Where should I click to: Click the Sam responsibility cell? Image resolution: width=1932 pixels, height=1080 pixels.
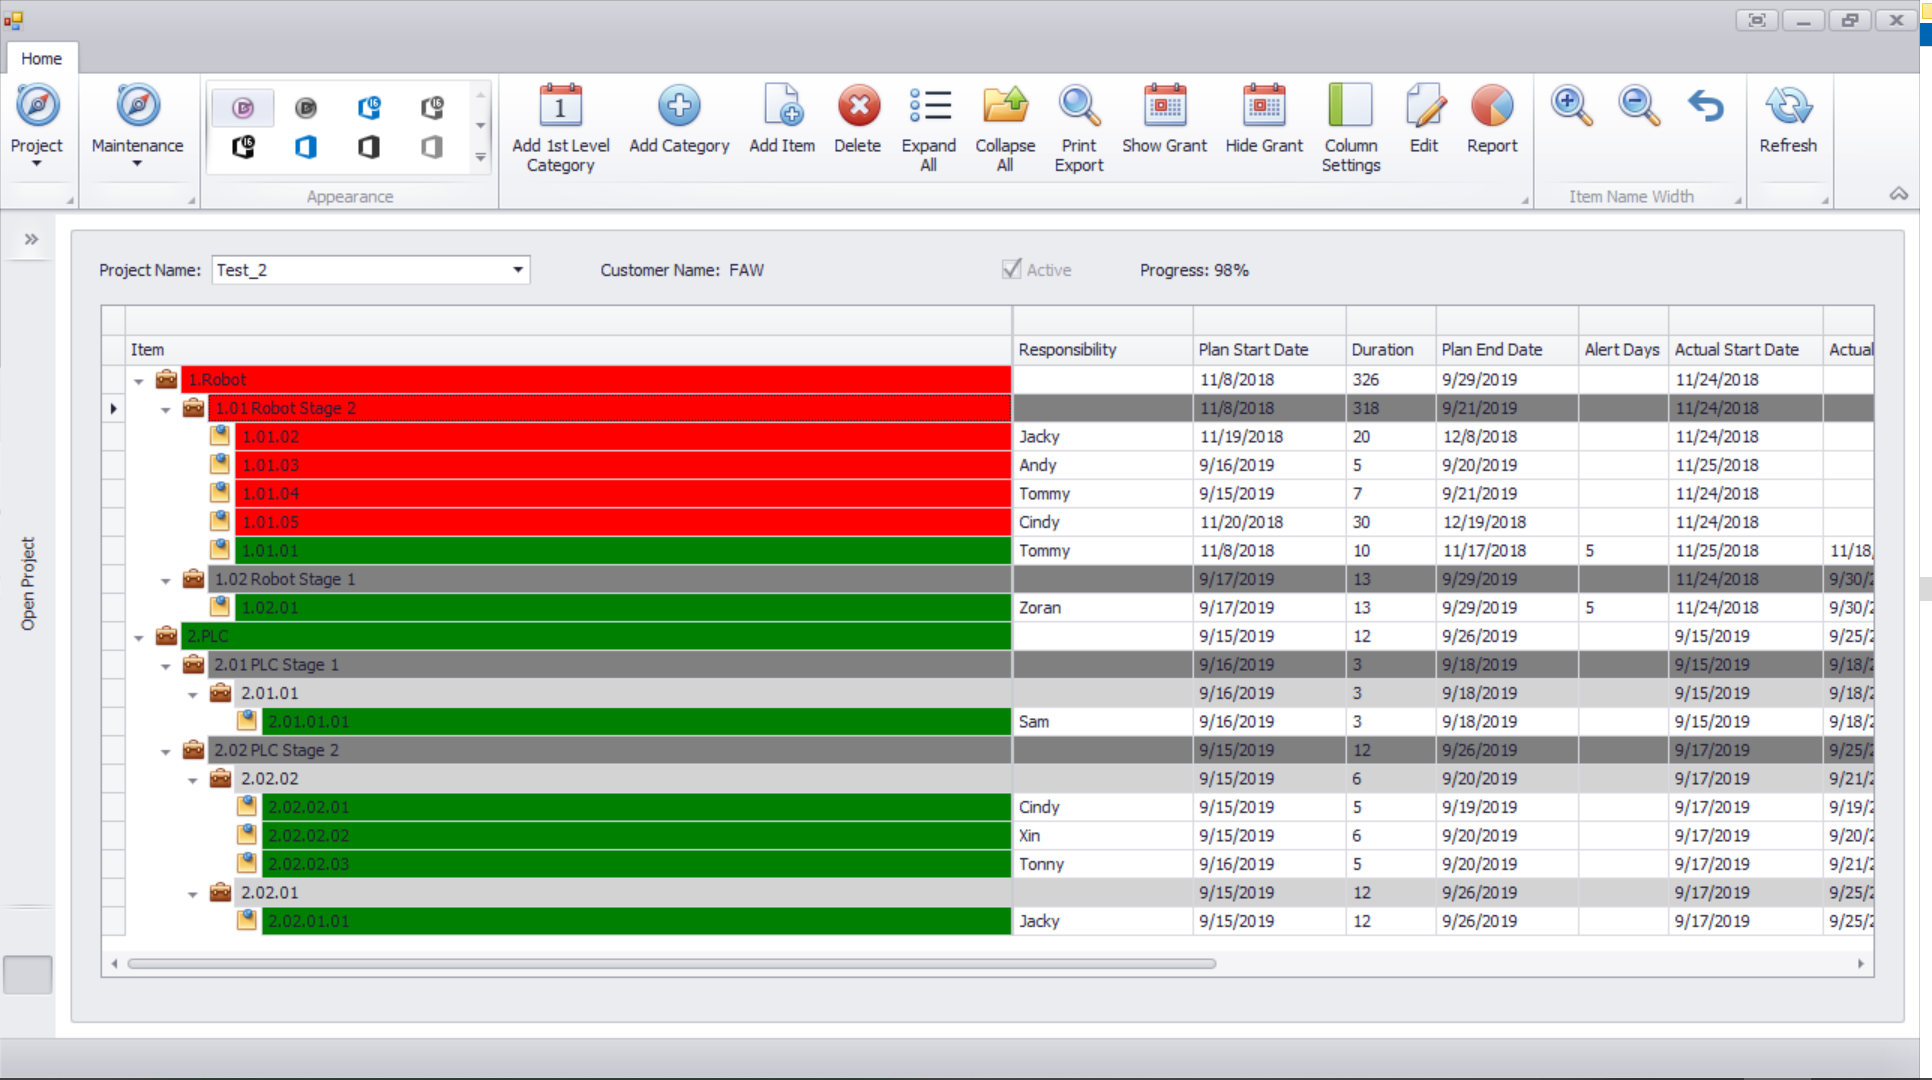click(1102, 722)
